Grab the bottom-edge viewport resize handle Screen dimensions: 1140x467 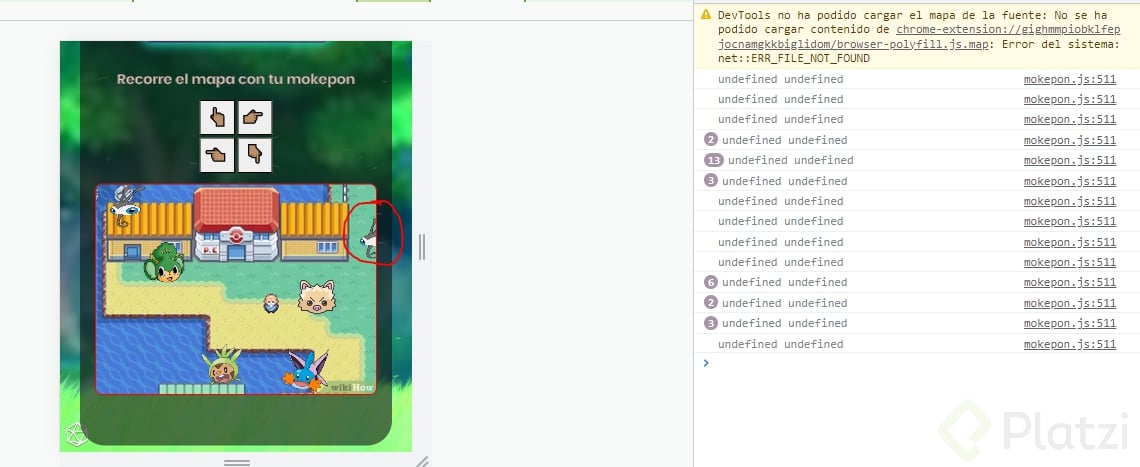coord(237,462)
